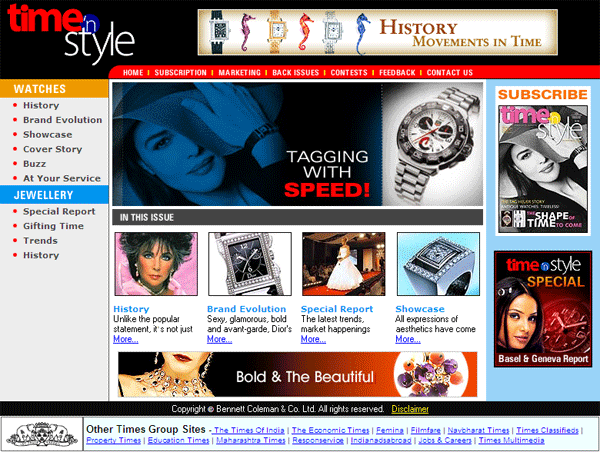Open the Responservice footer link
Viewport: 600px width, 452px height.
318,440
